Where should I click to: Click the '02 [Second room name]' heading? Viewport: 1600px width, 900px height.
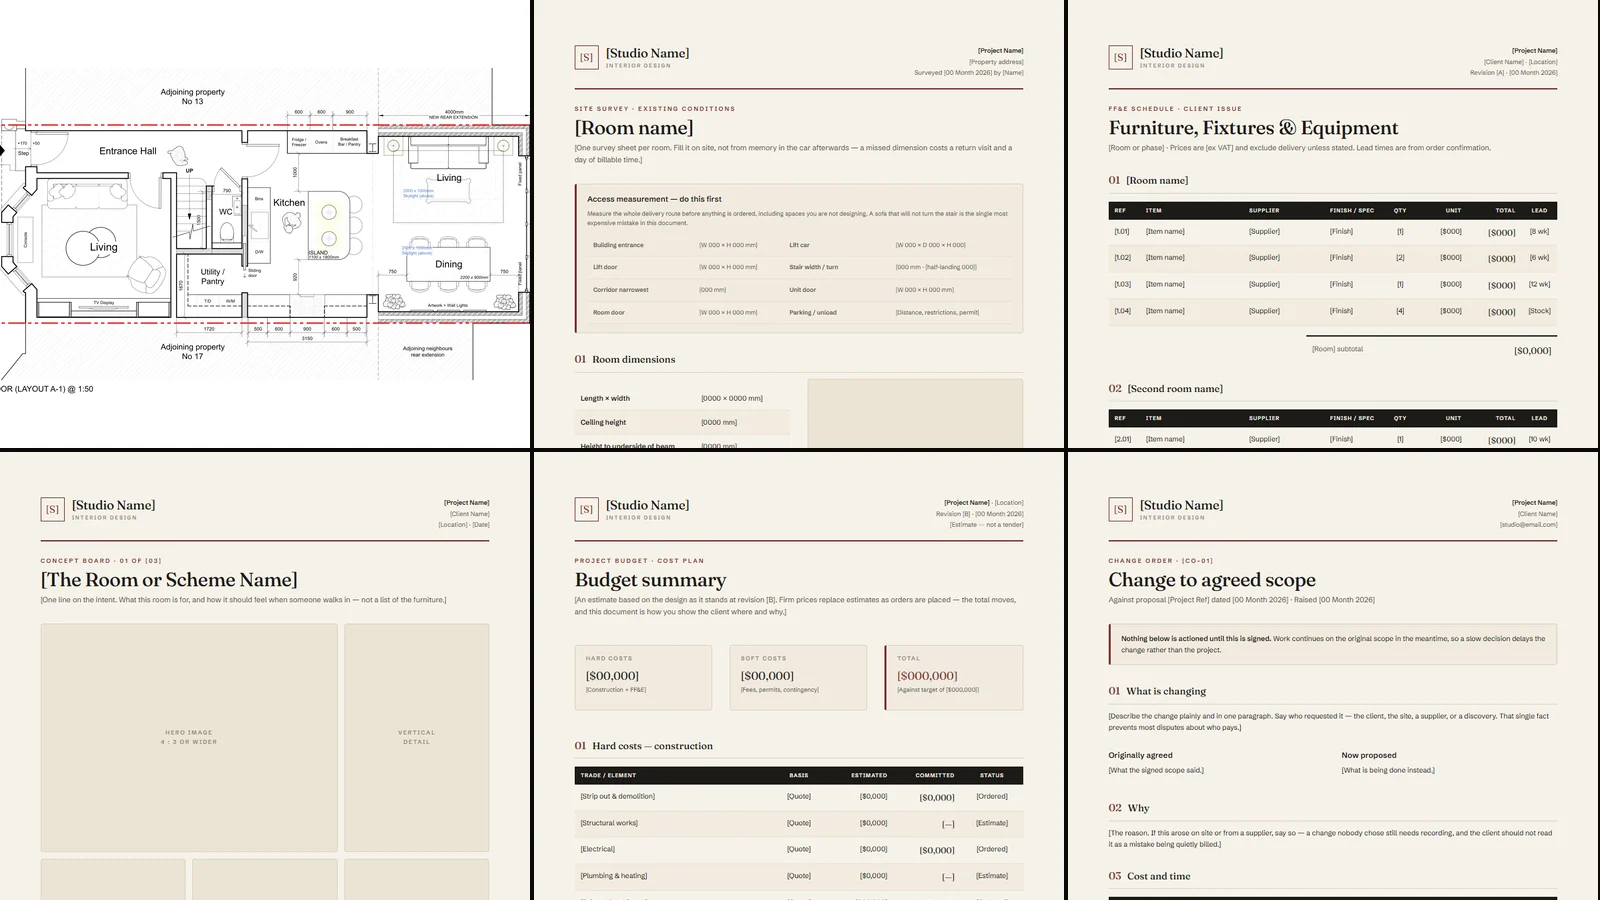point(1165,389)
